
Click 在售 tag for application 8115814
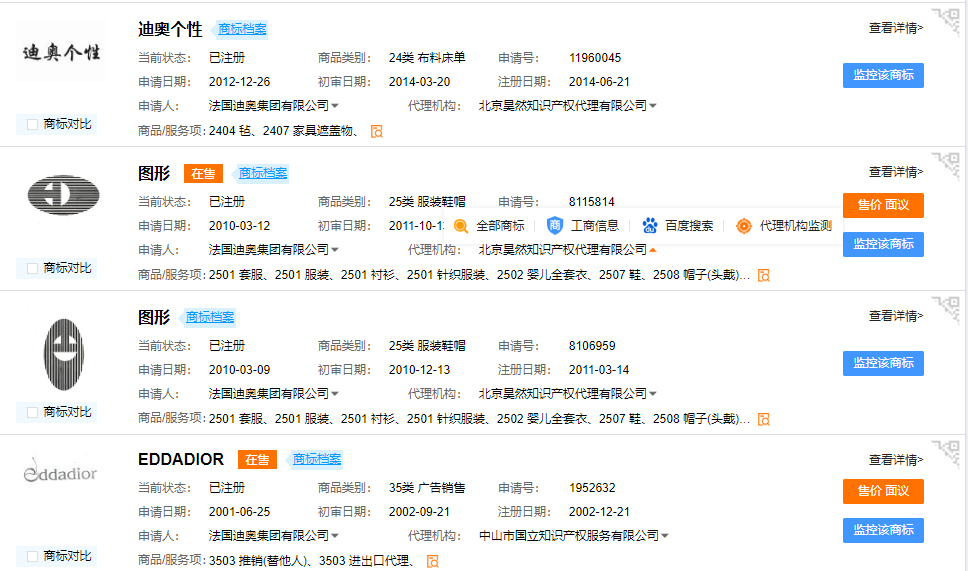point(203,173)
